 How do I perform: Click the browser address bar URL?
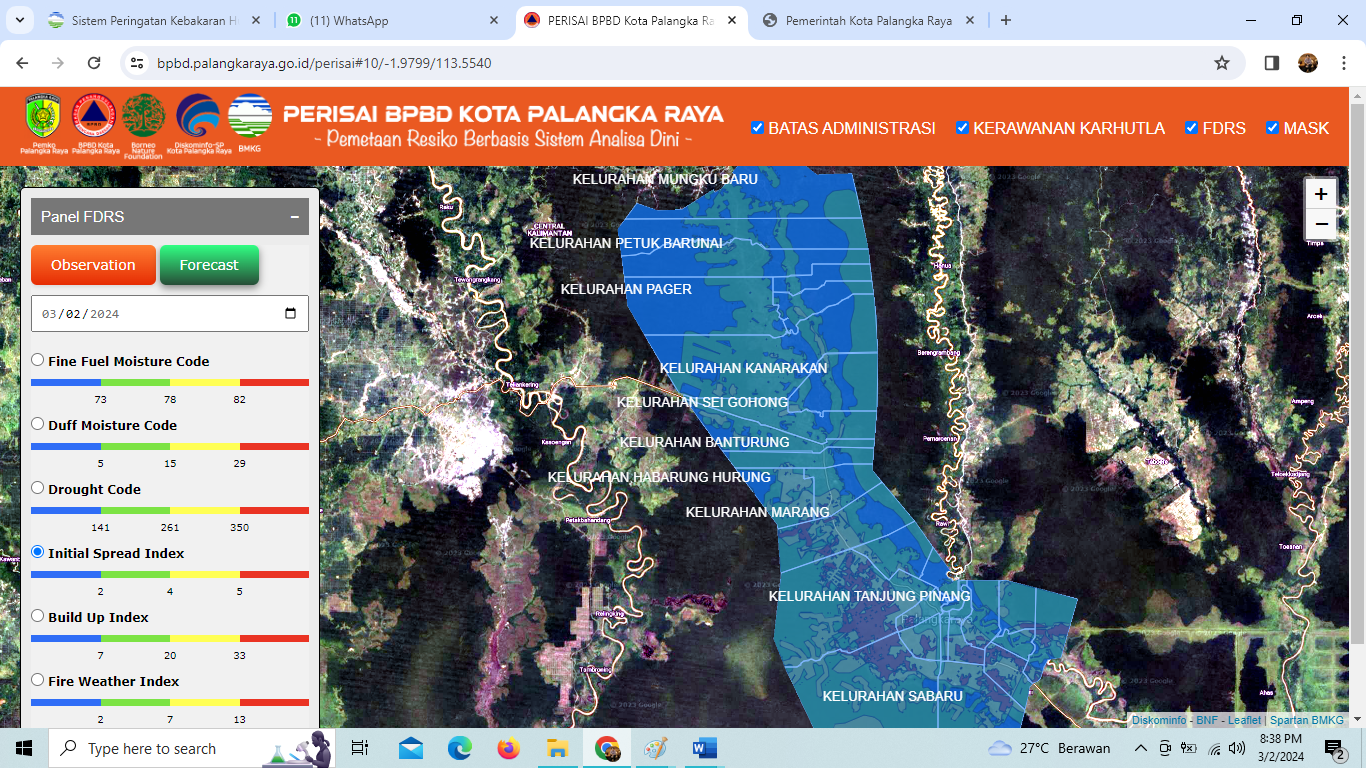click(324, 63)
